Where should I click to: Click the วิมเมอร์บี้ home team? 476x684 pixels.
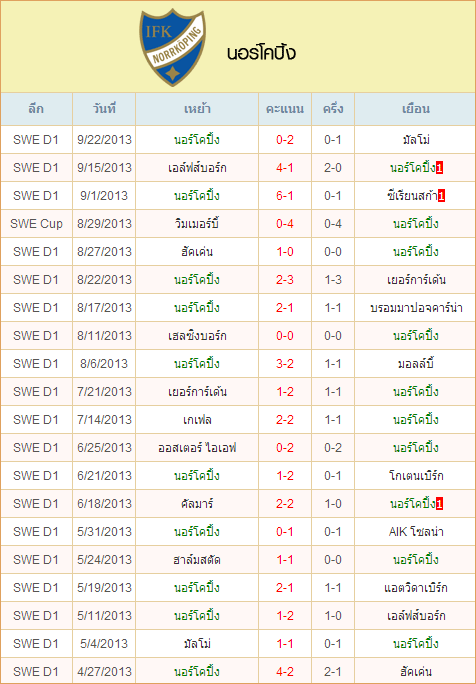(197, 224)
